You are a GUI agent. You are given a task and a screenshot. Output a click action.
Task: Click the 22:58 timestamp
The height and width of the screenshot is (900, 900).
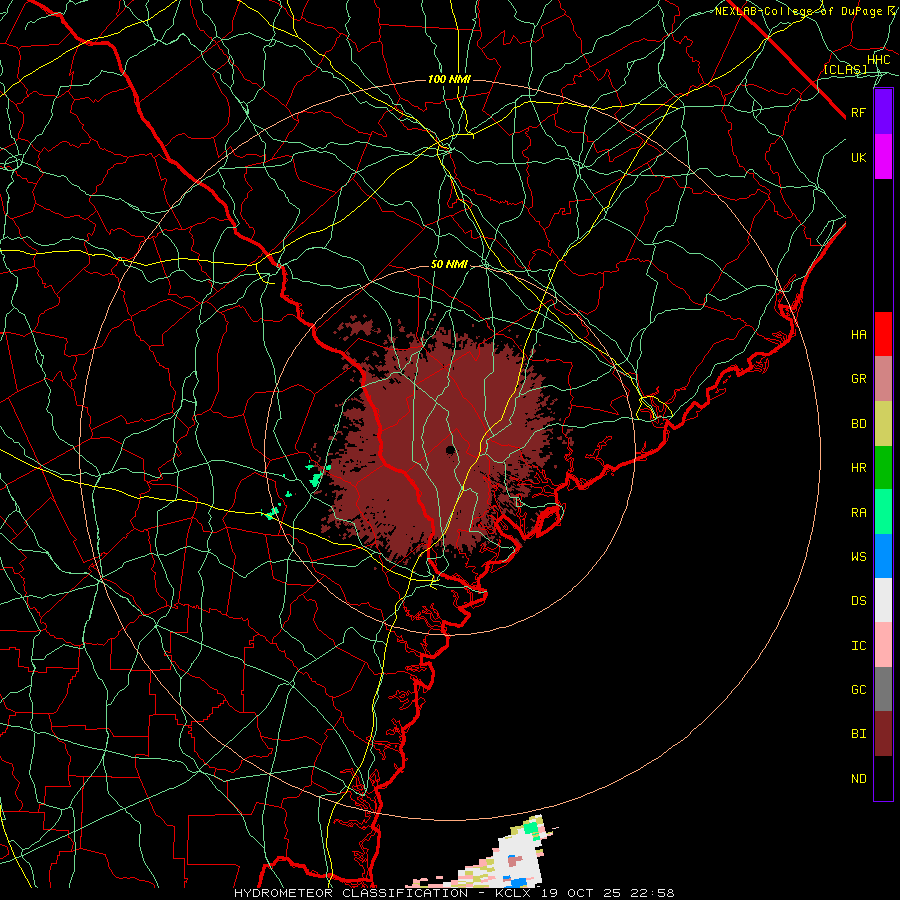click(x=654, y=893)
